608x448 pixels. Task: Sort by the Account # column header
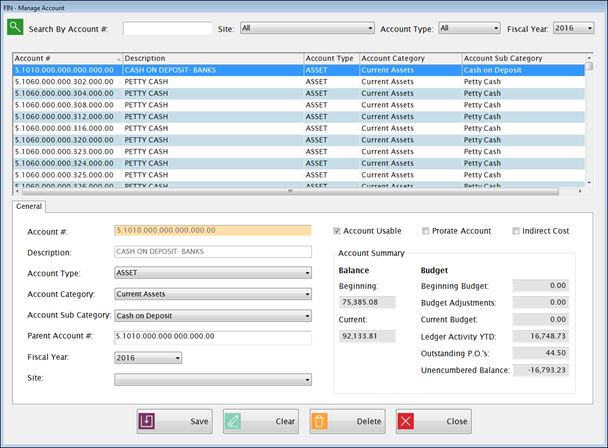(x=67, y=59)
